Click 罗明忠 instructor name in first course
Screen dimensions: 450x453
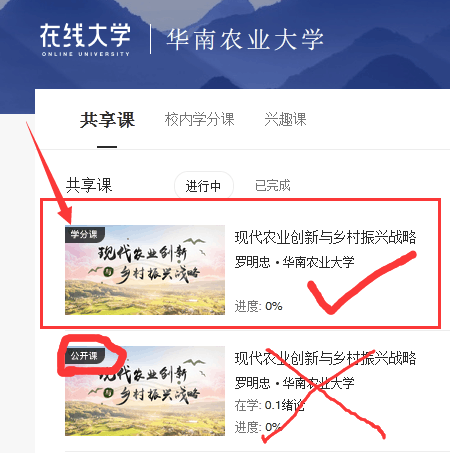tap(252, 262)
